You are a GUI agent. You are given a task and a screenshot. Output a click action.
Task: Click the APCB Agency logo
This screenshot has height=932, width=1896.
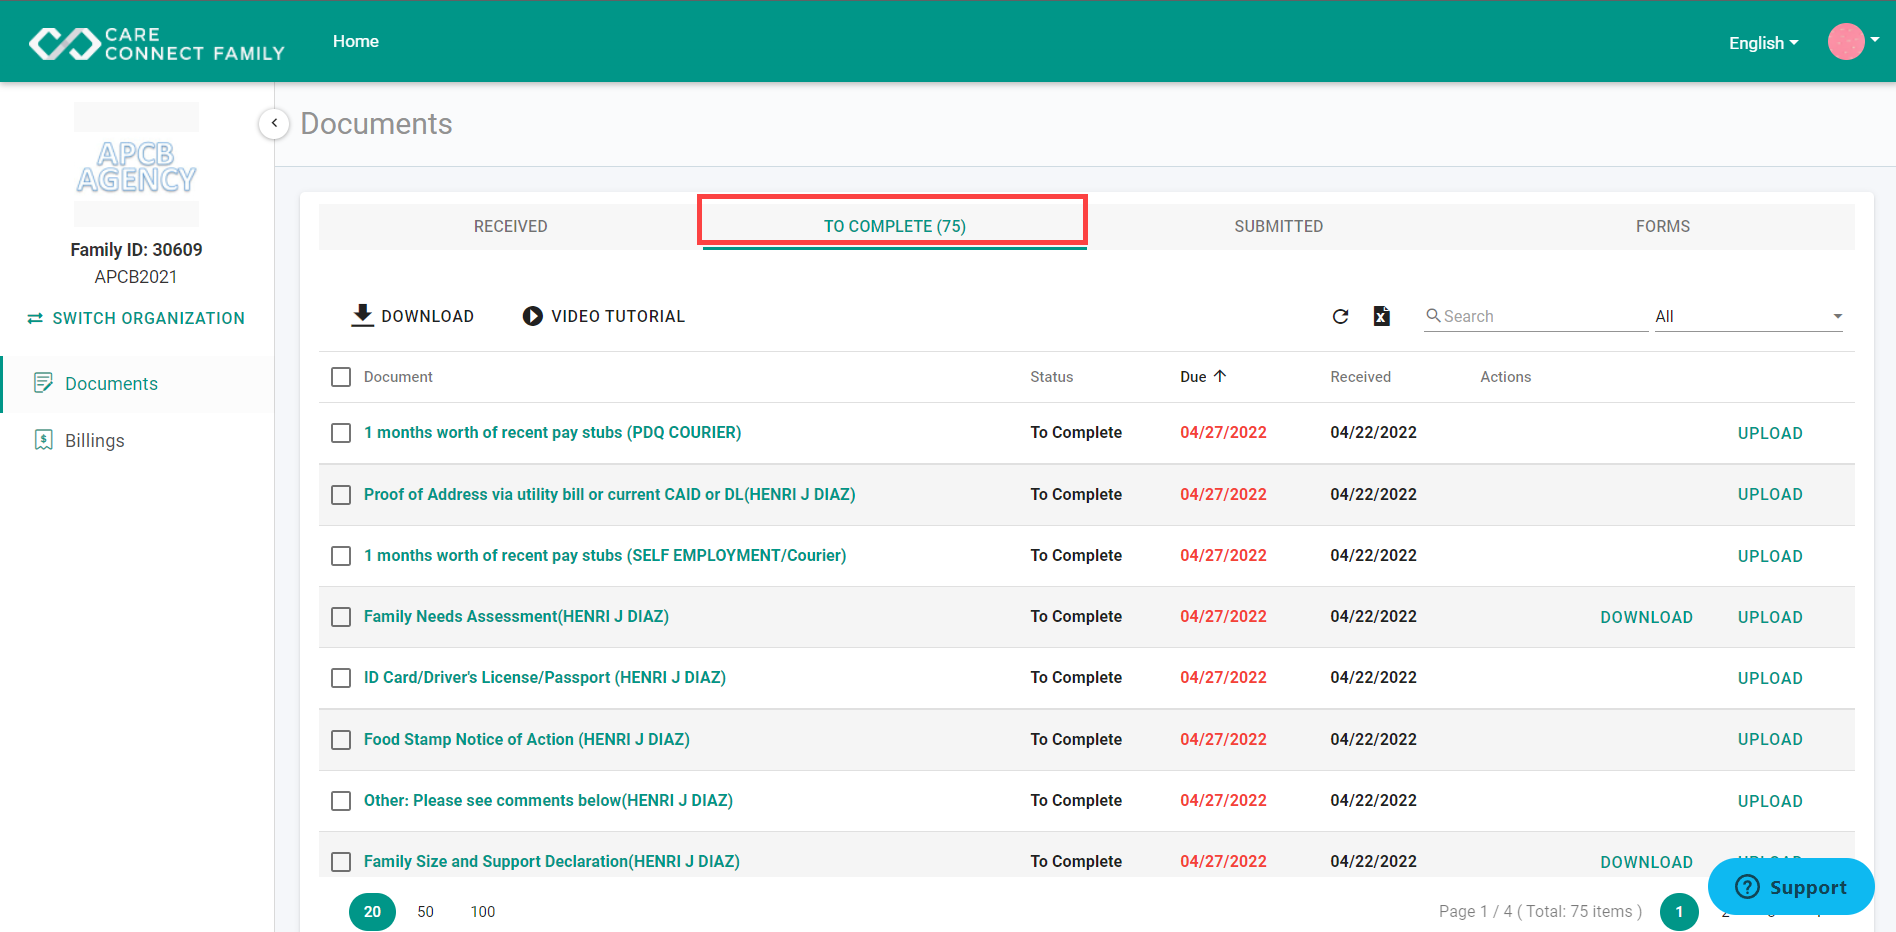[x=136, y=166]
